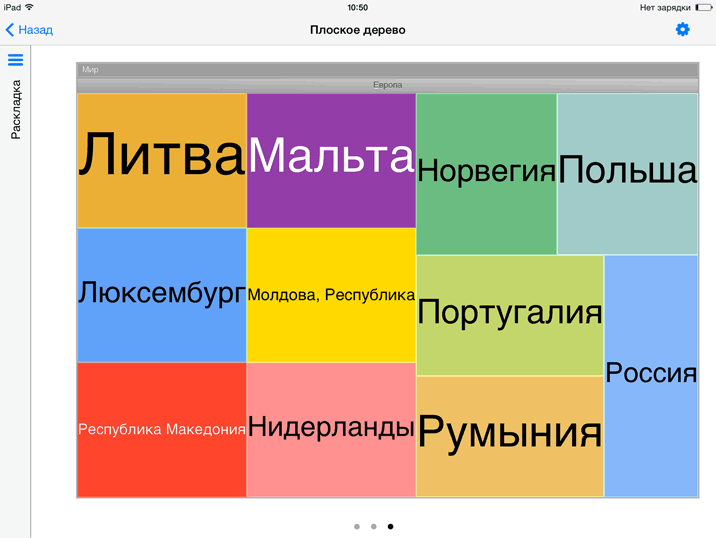This screenshot has width=716, height=538.
Task: Tap the green Норвегия tile
Action: pyautogui.click(x=486, y=174)
